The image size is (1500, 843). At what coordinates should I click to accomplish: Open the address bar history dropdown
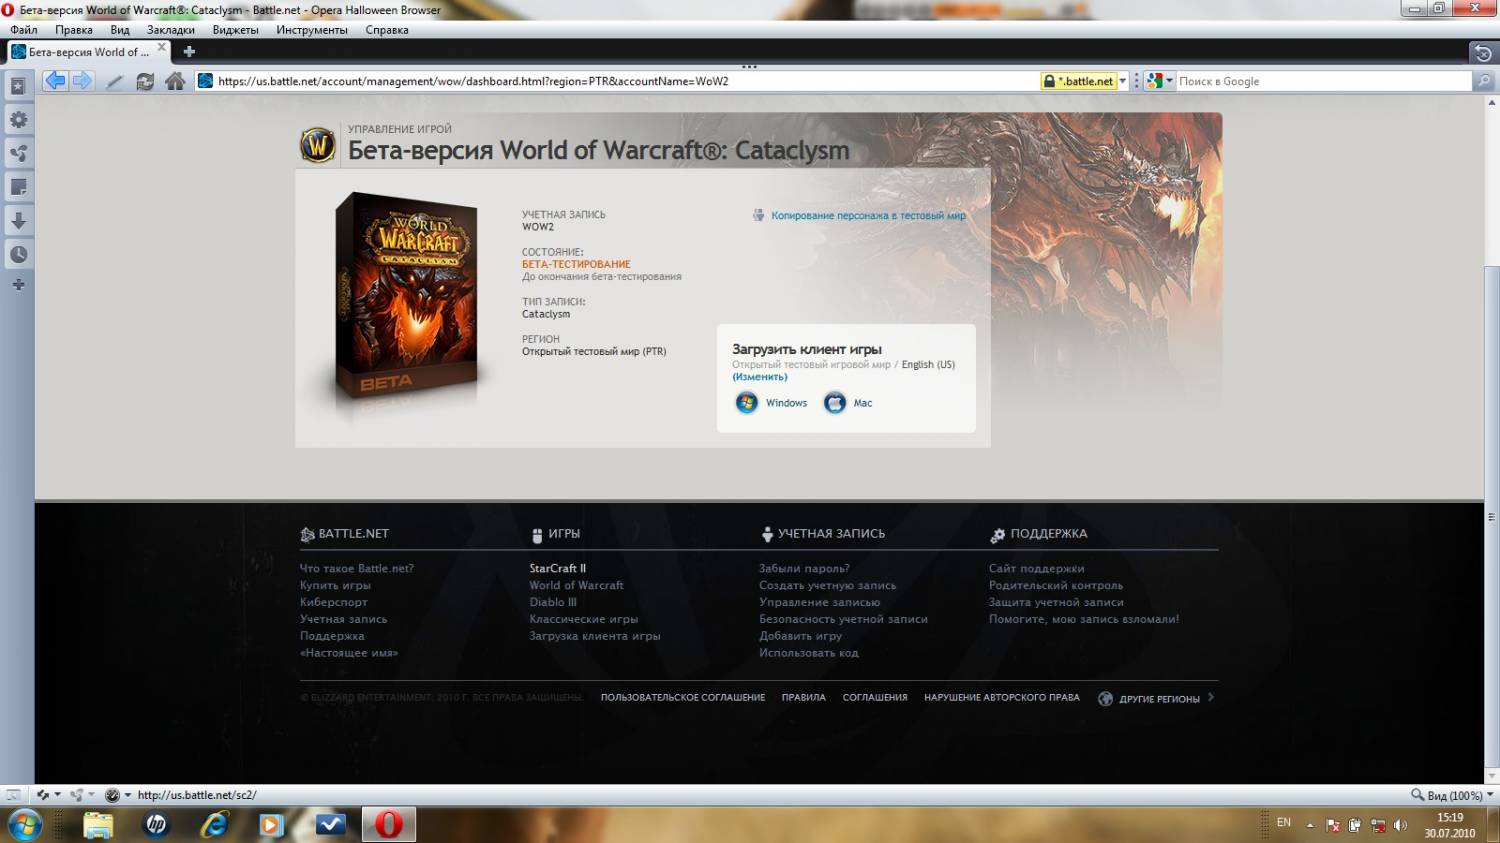[1123, 81]
